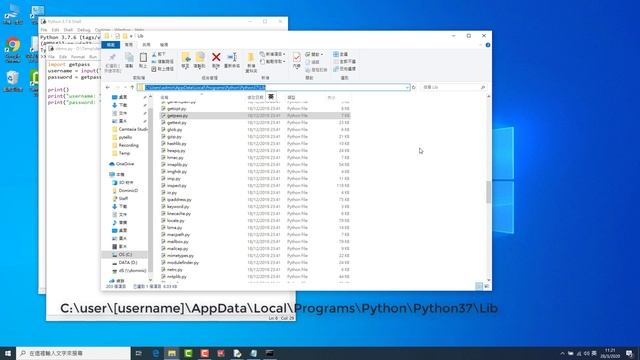Select the hashlib.py file row
640x360 pixels.
pos(255,144)
